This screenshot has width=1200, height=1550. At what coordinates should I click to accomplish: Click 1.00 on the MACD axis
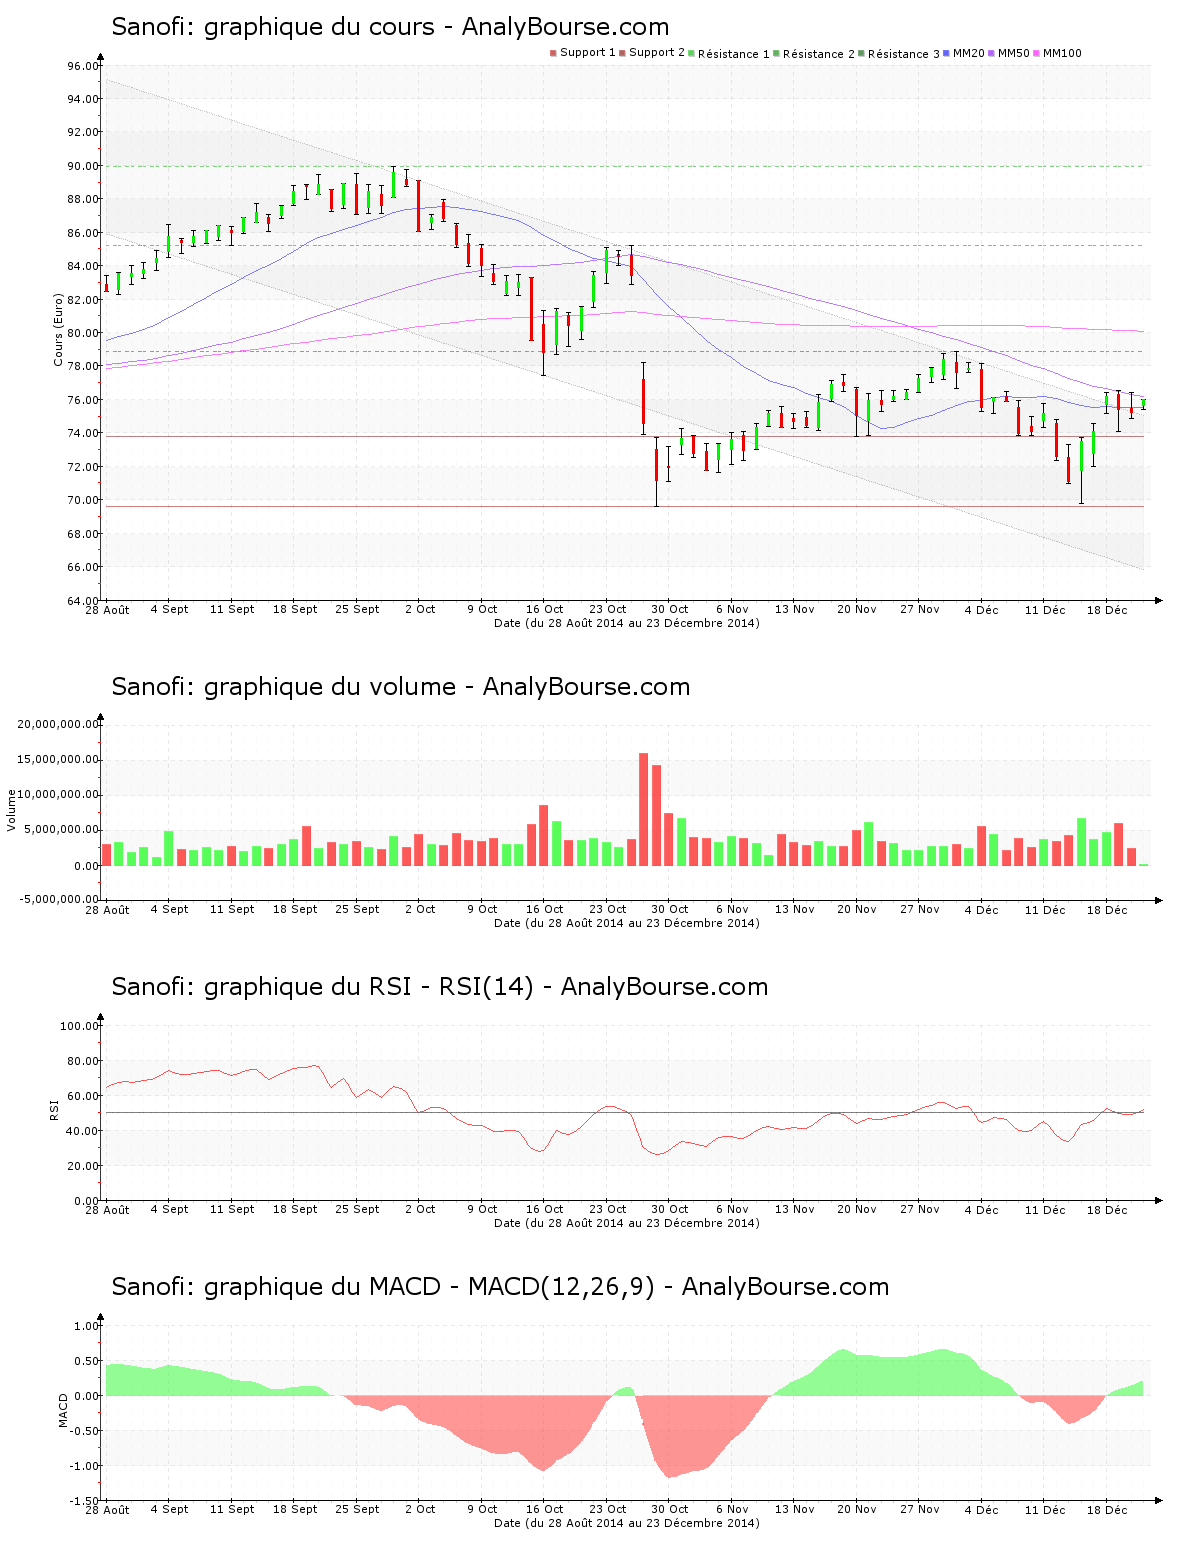(87, 1326)
